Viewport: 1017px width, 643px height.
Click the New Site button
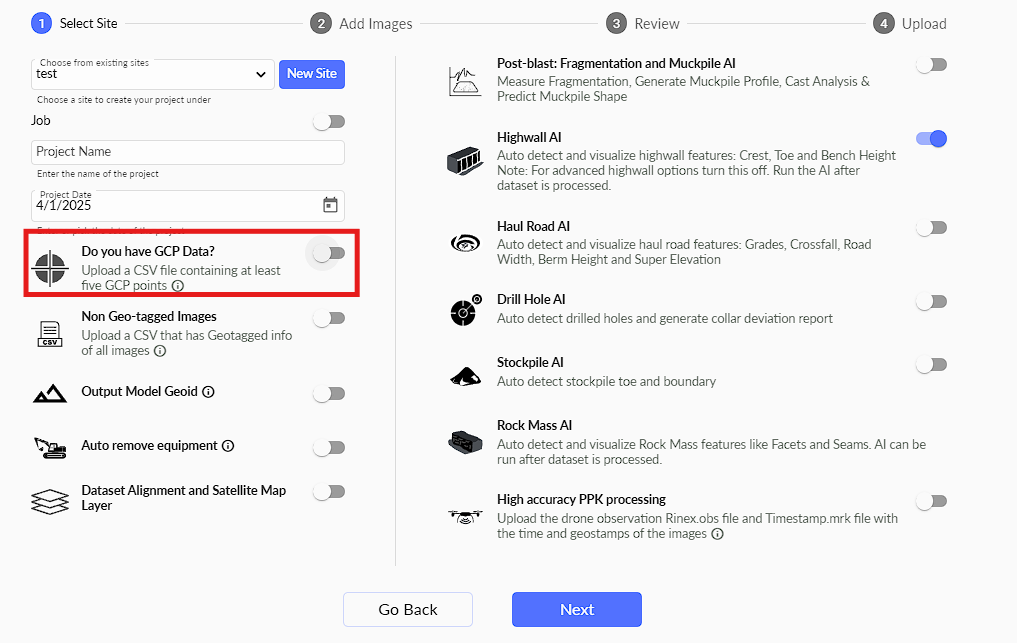pos(312,74)
